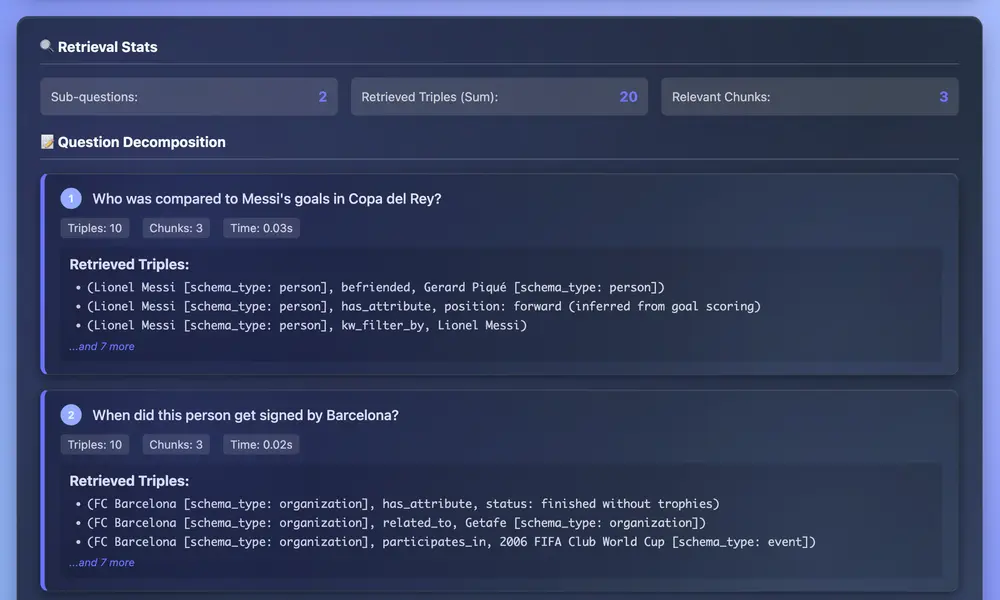Click 'Triples: 10' chip in the Copa del Rey question

pos(95,228)
